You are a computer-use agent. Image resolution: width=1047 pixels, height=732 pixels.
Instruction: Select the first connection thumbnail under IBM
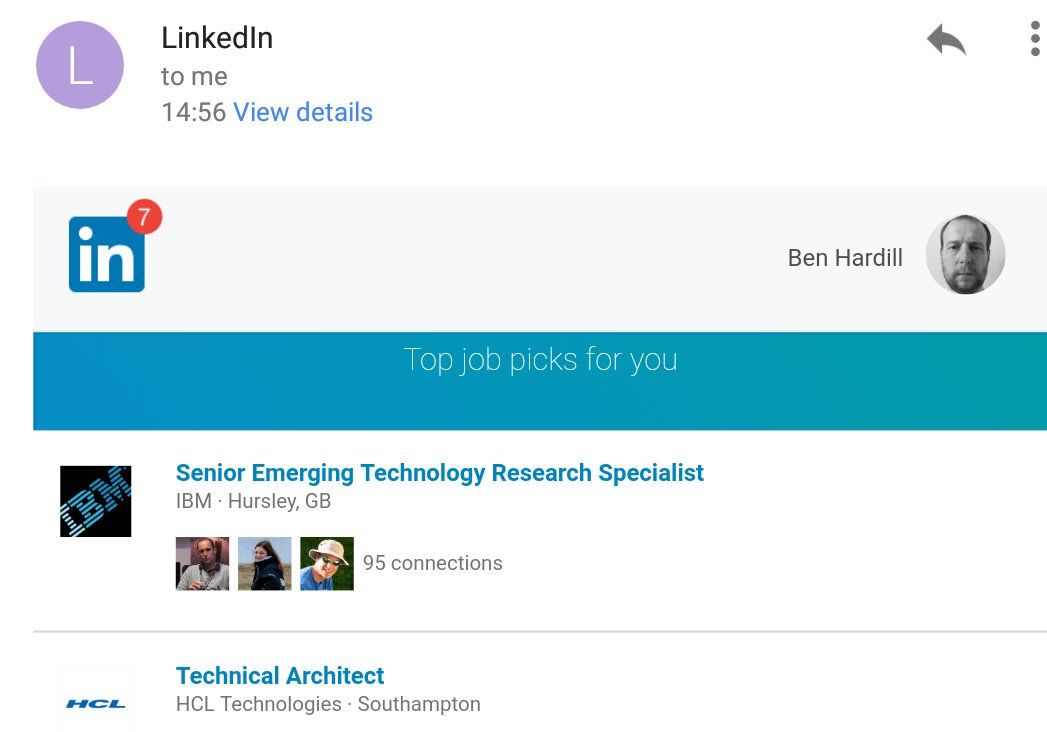click(x=202, y=564)
